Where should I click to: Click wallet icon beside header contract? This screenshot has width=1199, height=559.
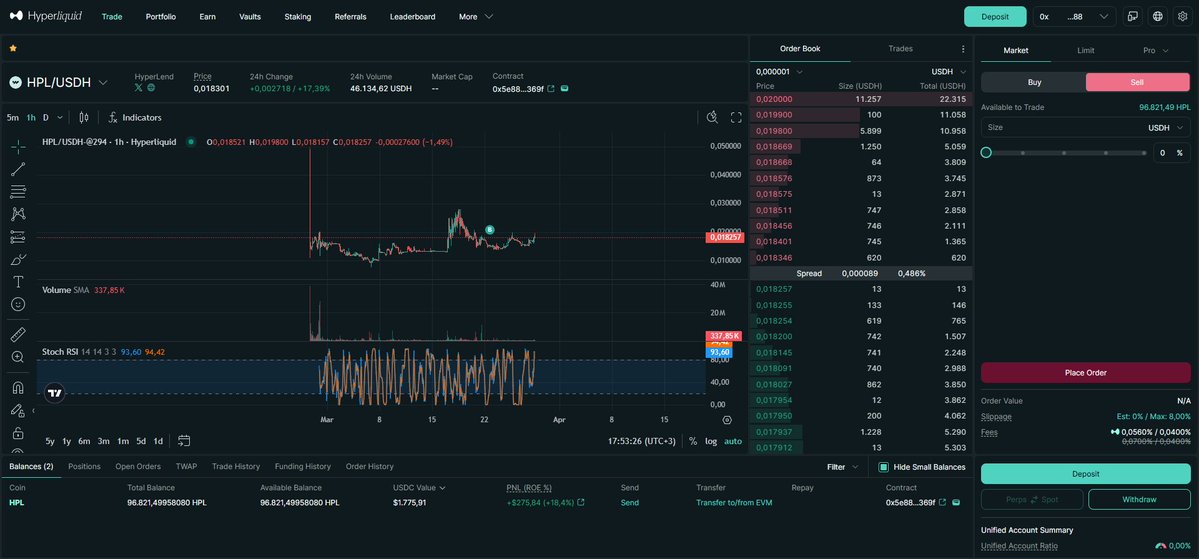(565, 89)
